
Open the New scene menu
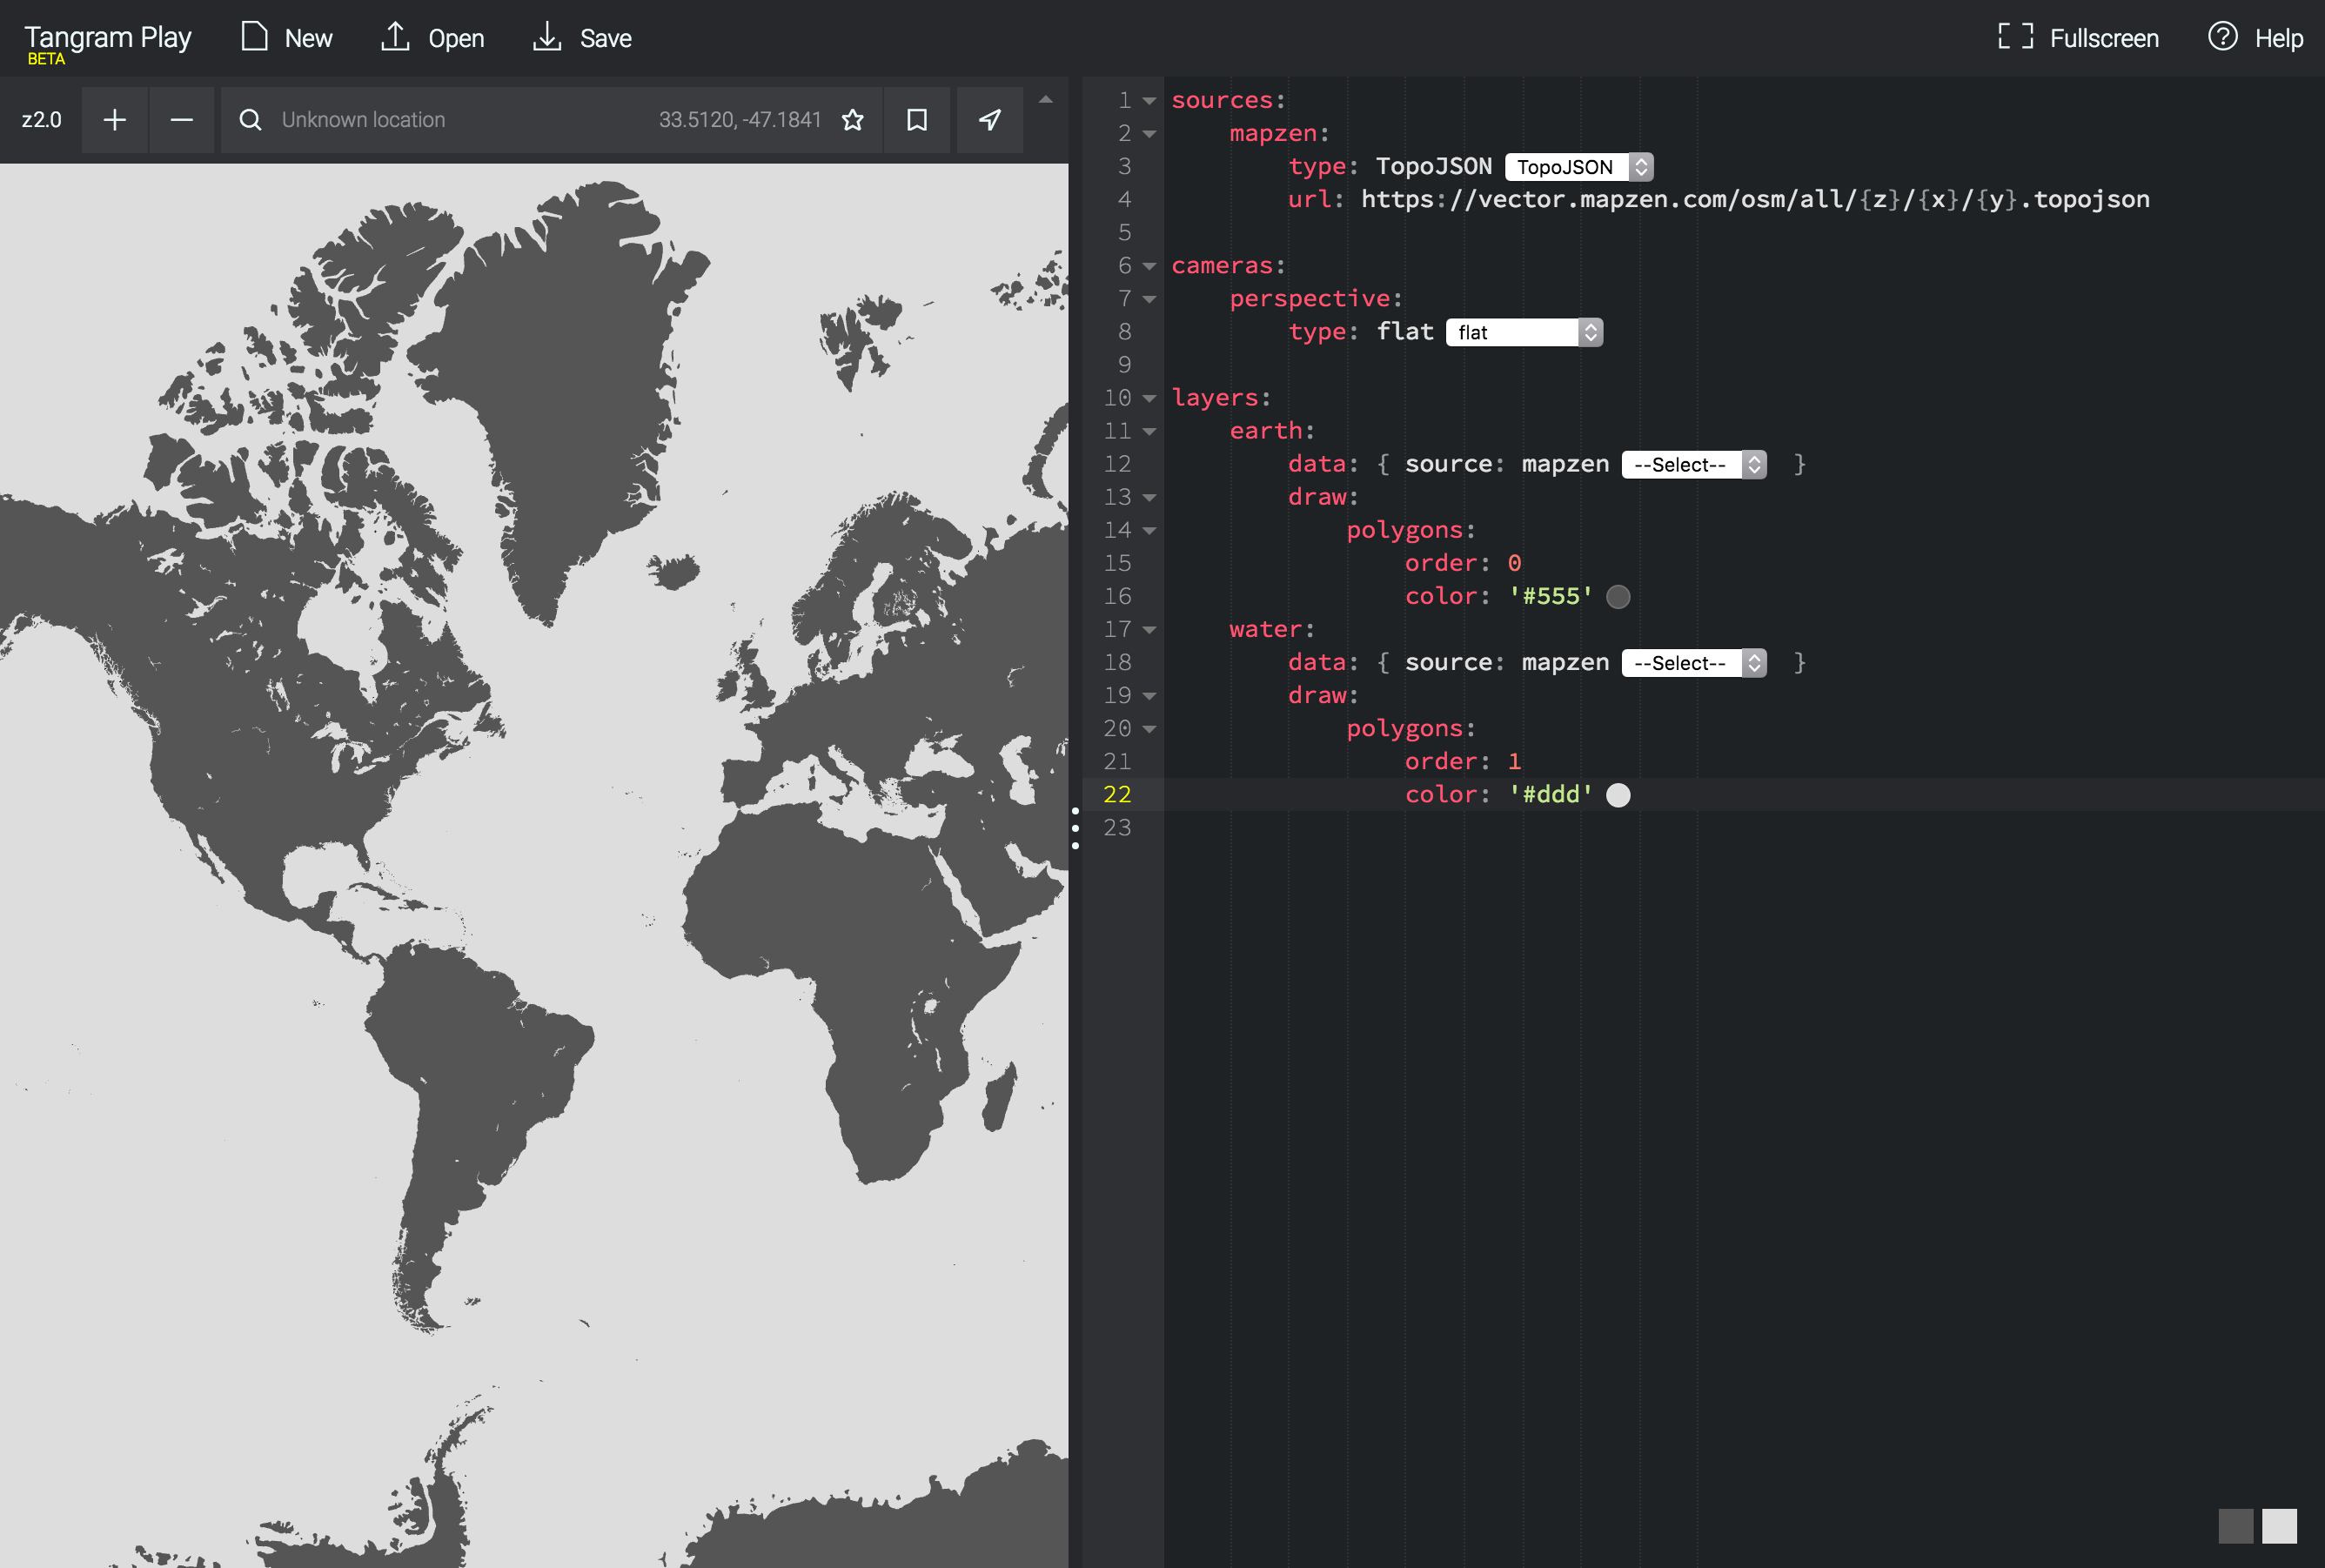[x=286, y=38]
